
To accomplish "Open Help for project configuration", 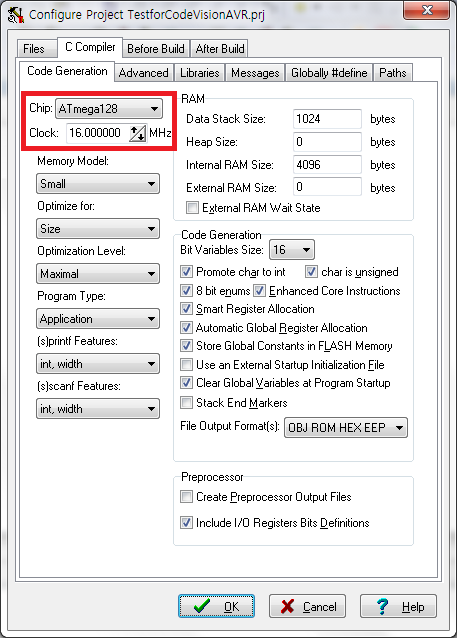I will tap(398, 606).
